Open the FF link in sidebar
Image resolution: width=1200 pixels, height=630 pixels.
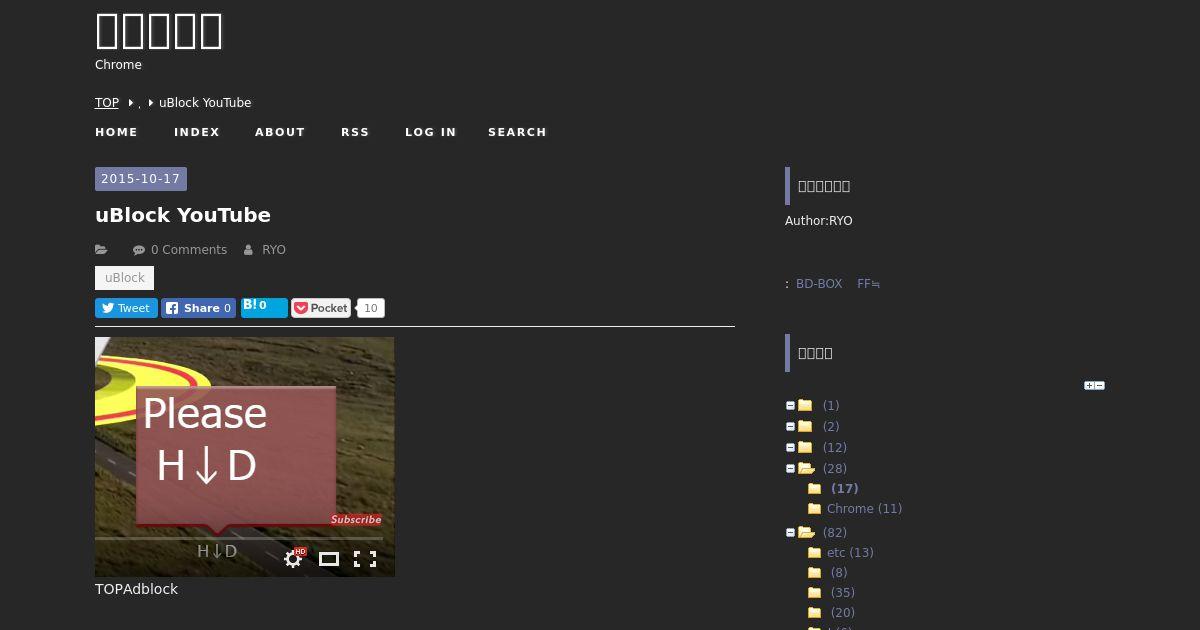868,284
